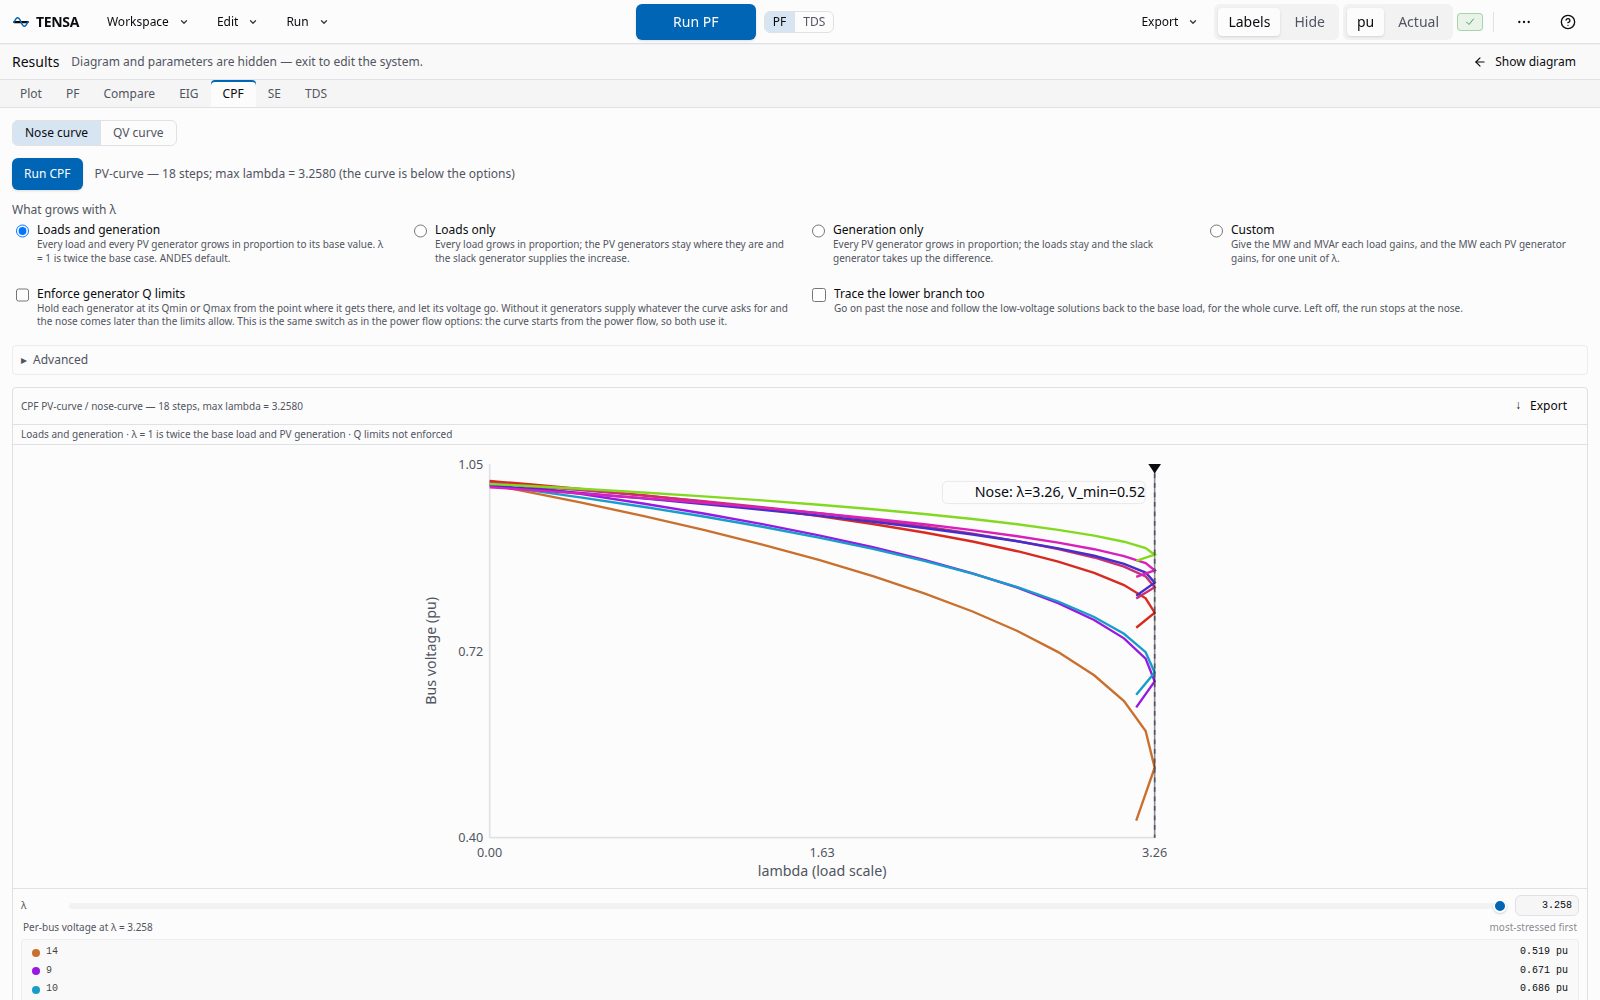
Task: Open the help question-mark icon
Action: pos(1568,22)
